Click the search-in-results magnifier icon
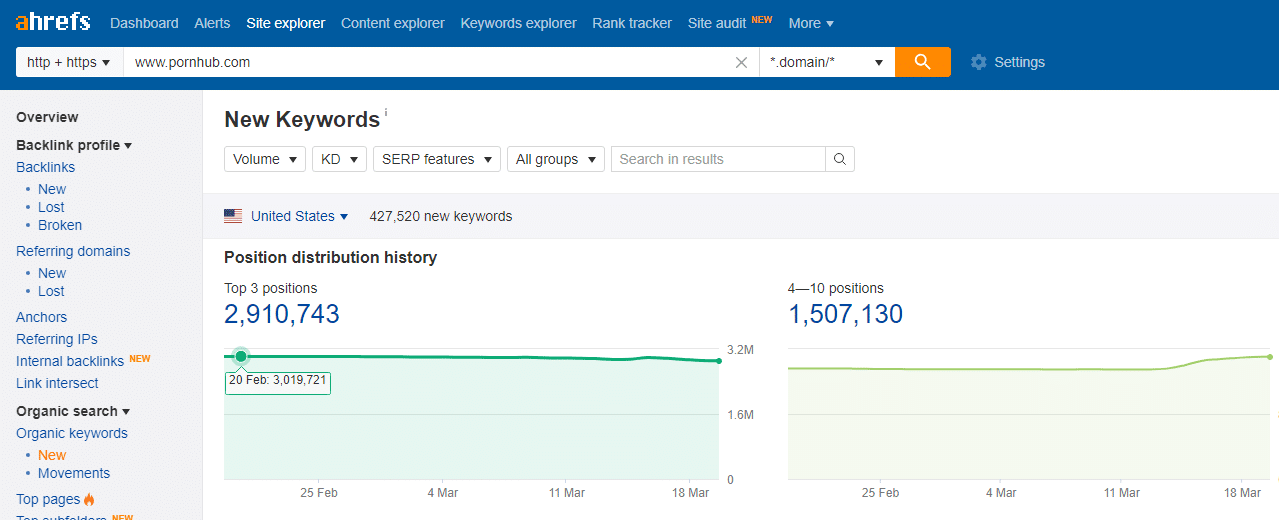The image size is (1279, 520). (840, 159)
